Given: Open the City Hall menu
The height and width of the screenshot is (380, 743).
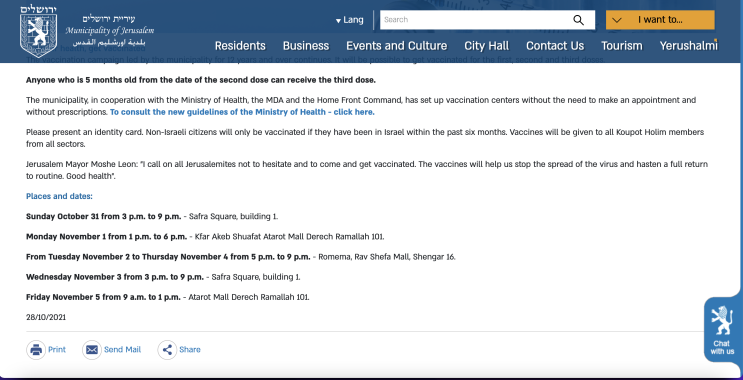Looking at the screenshot, I should point(487,46).
